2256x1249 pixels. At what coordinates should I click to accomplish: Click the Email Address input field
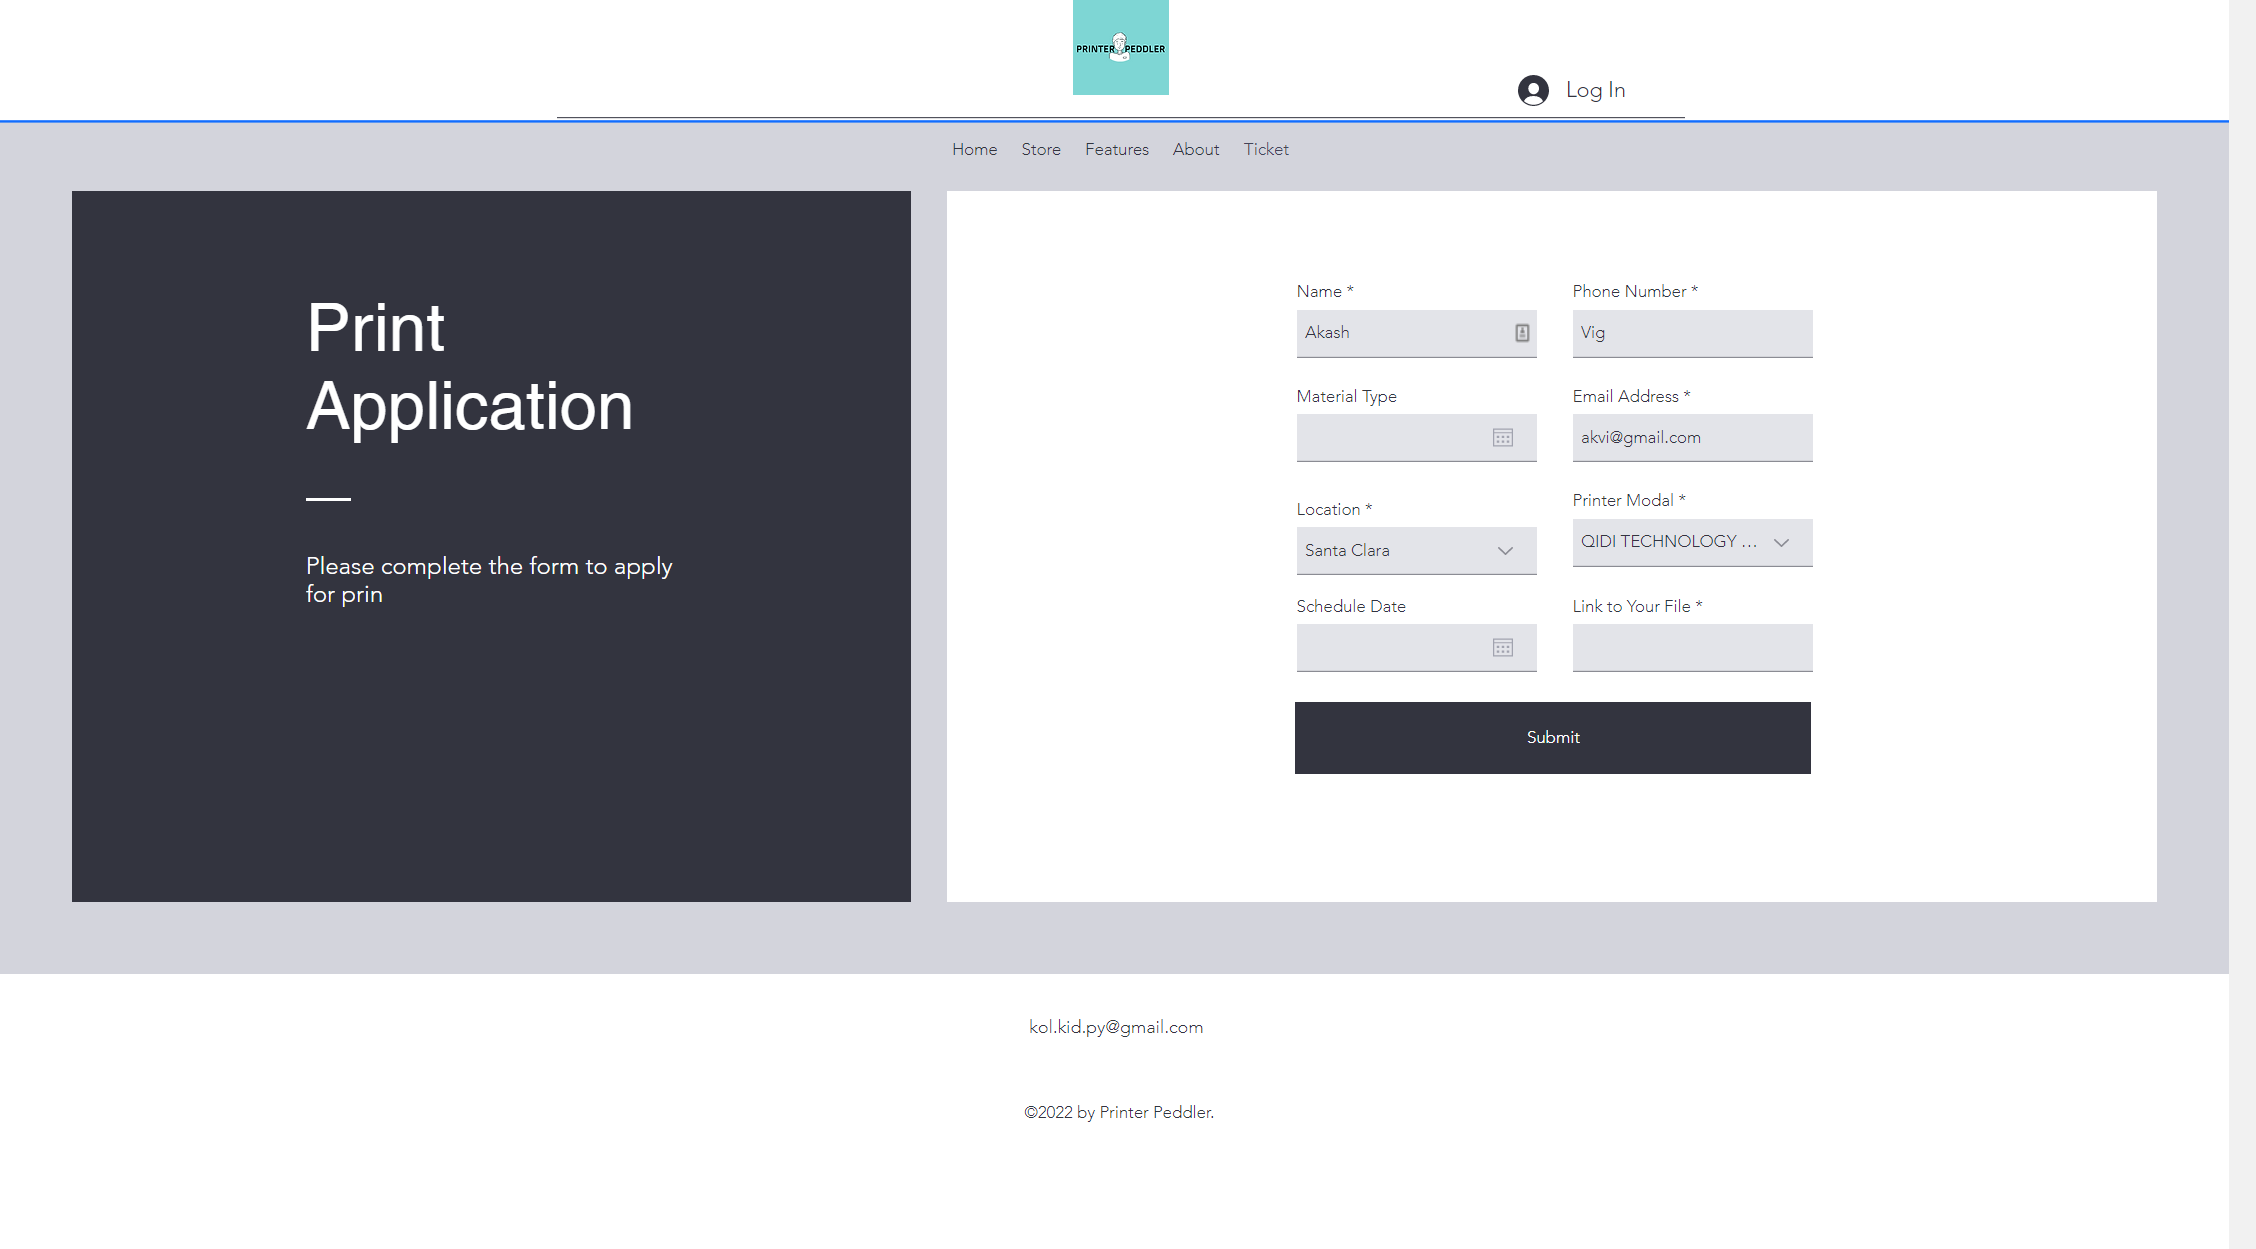click(1691, 438)
